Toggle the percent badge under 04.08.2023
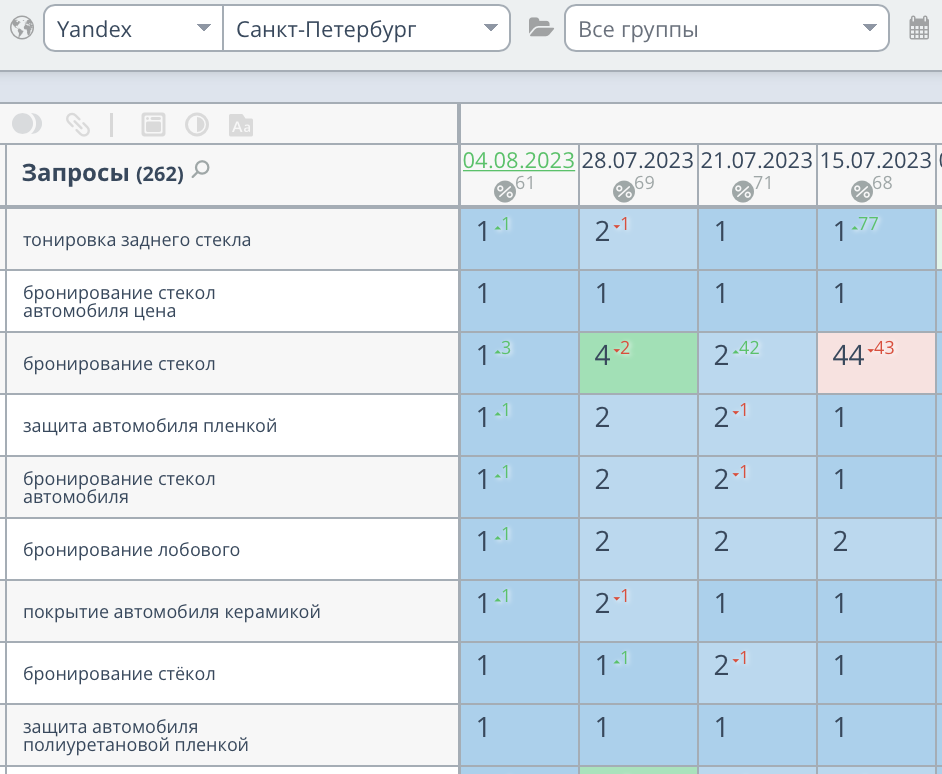This screenshot has width=942, height=774. tap(505, 191)
